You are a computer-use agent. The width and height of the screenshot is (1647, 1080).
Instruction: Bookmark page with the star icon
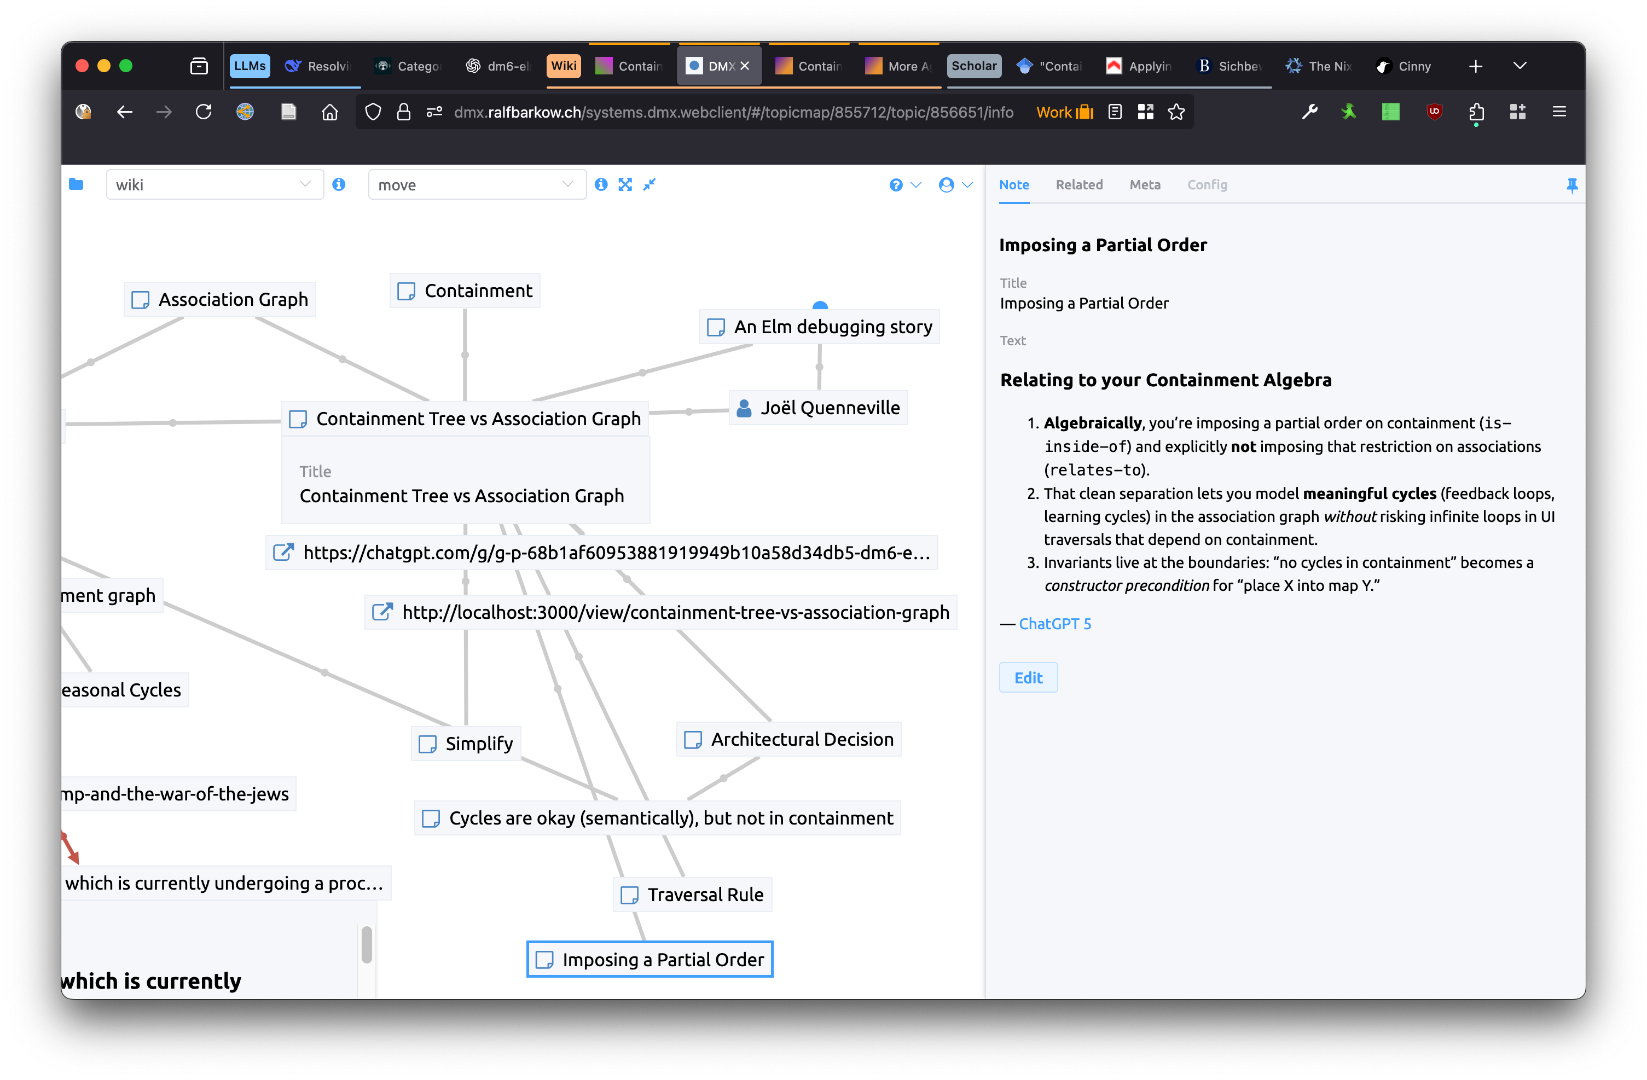1176,112
